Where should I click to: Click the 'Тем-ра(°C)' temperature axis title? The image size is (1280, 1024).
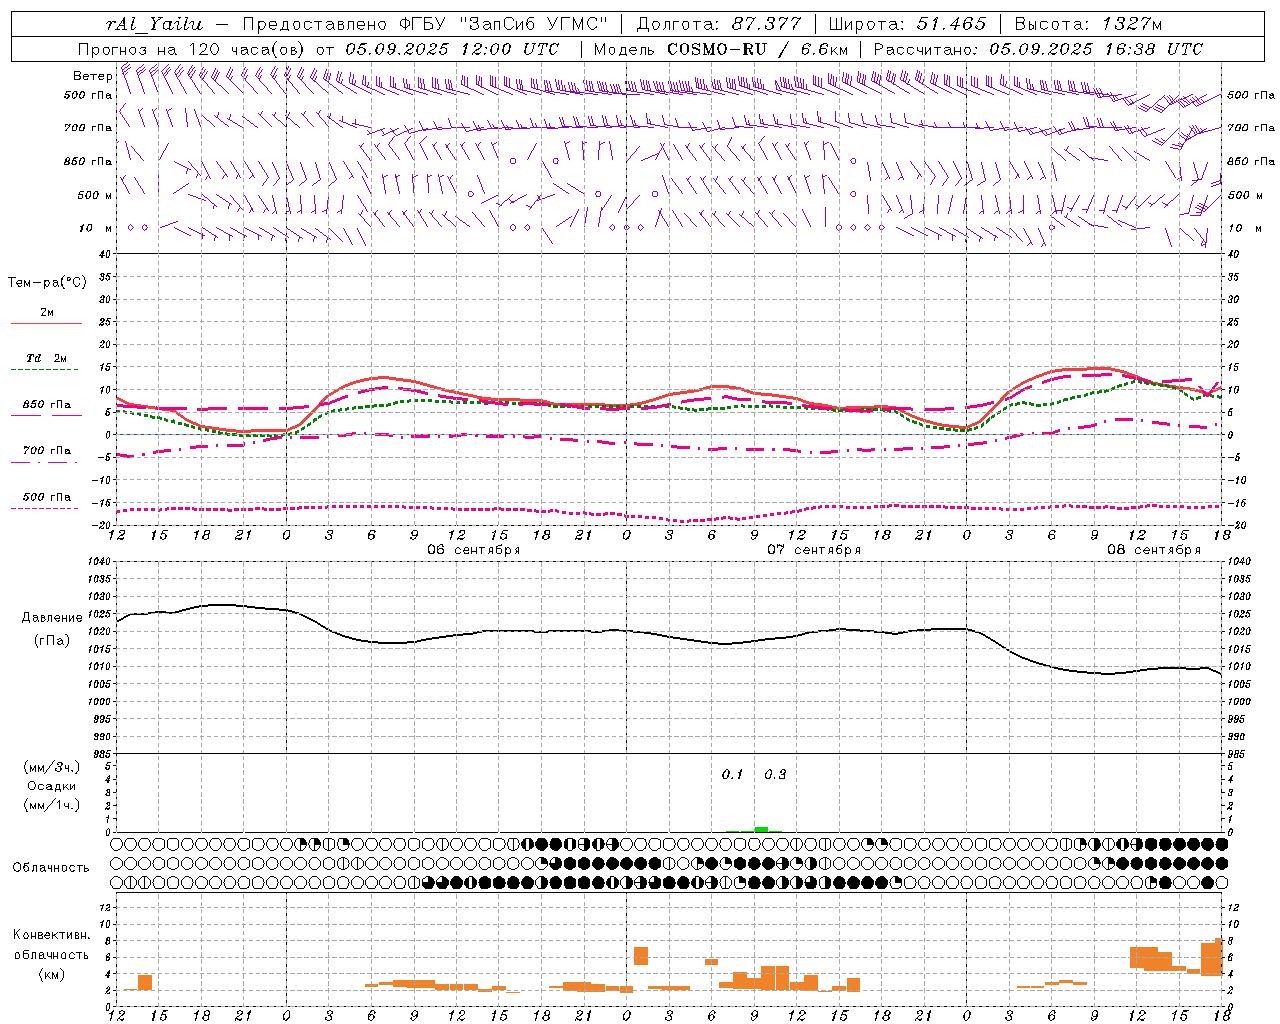coord(47,283)
